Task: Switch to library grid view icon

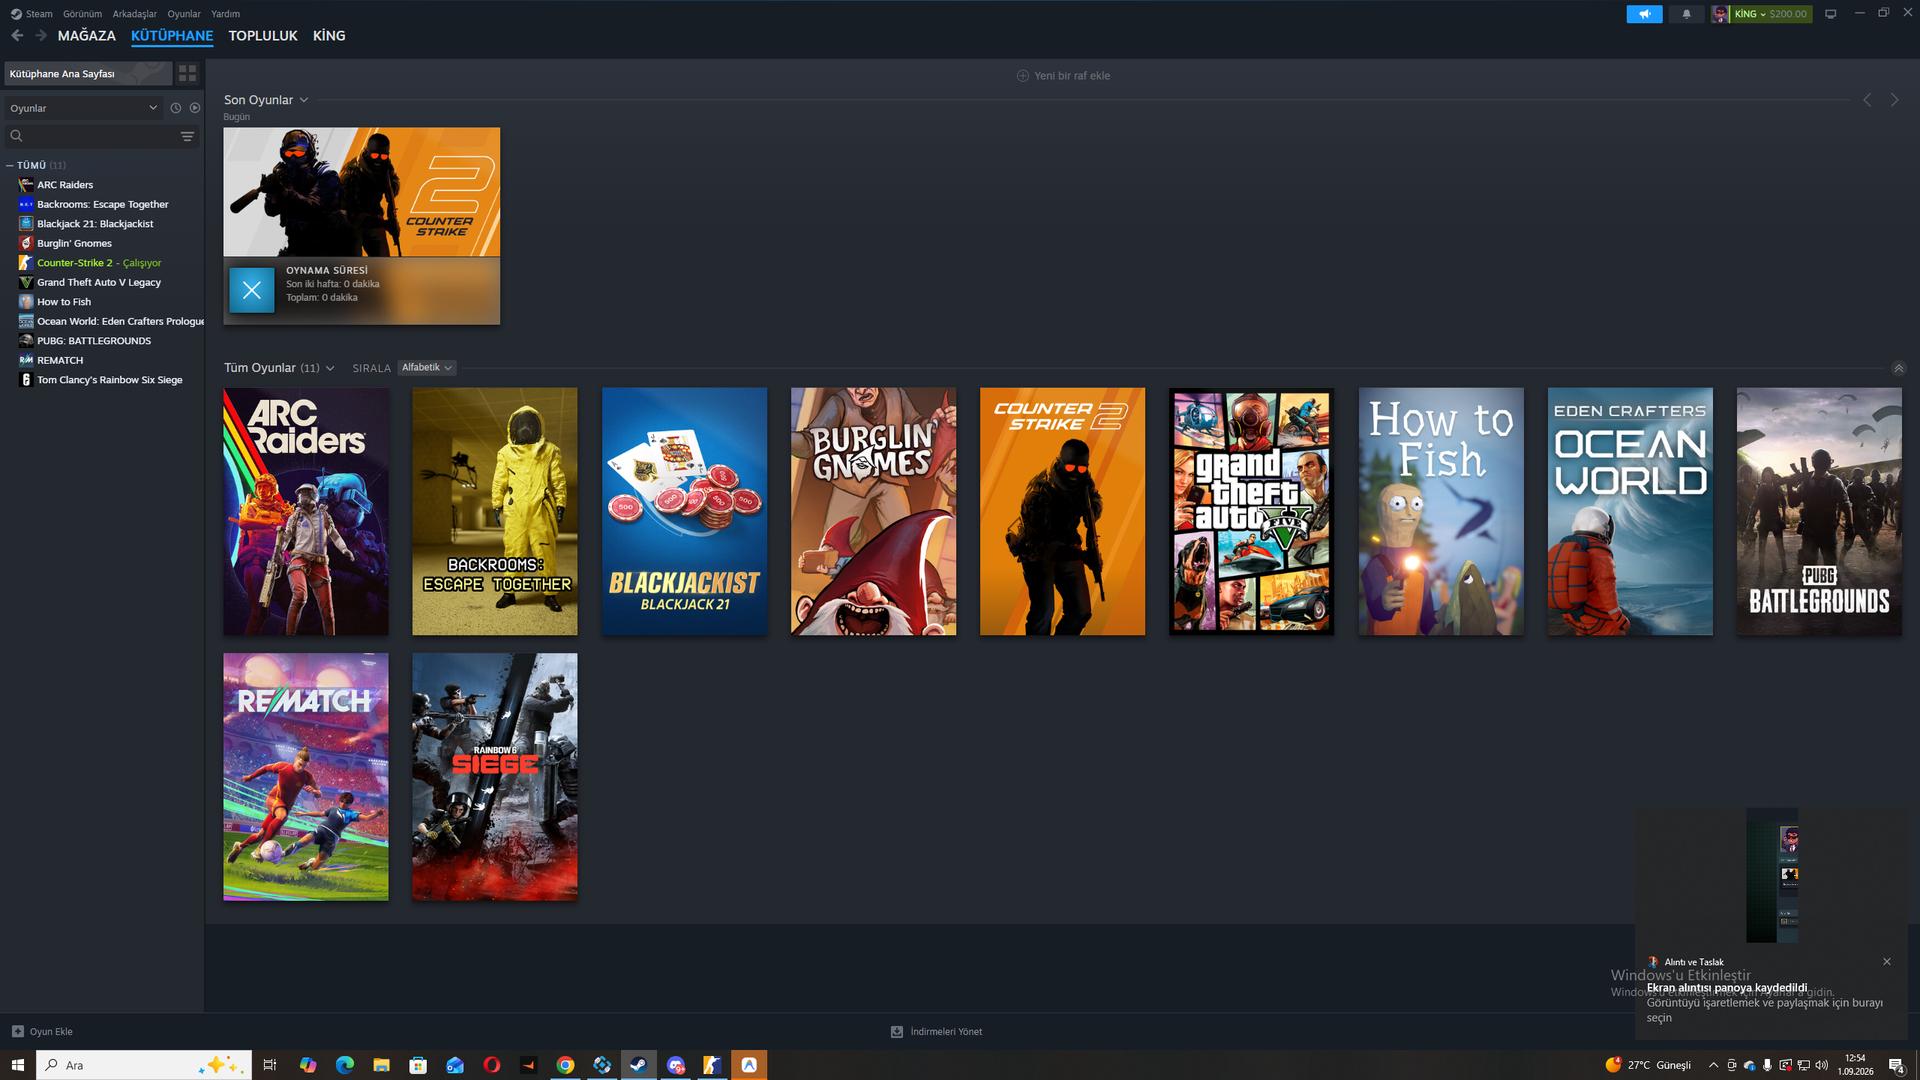Action: click(187, 74)
